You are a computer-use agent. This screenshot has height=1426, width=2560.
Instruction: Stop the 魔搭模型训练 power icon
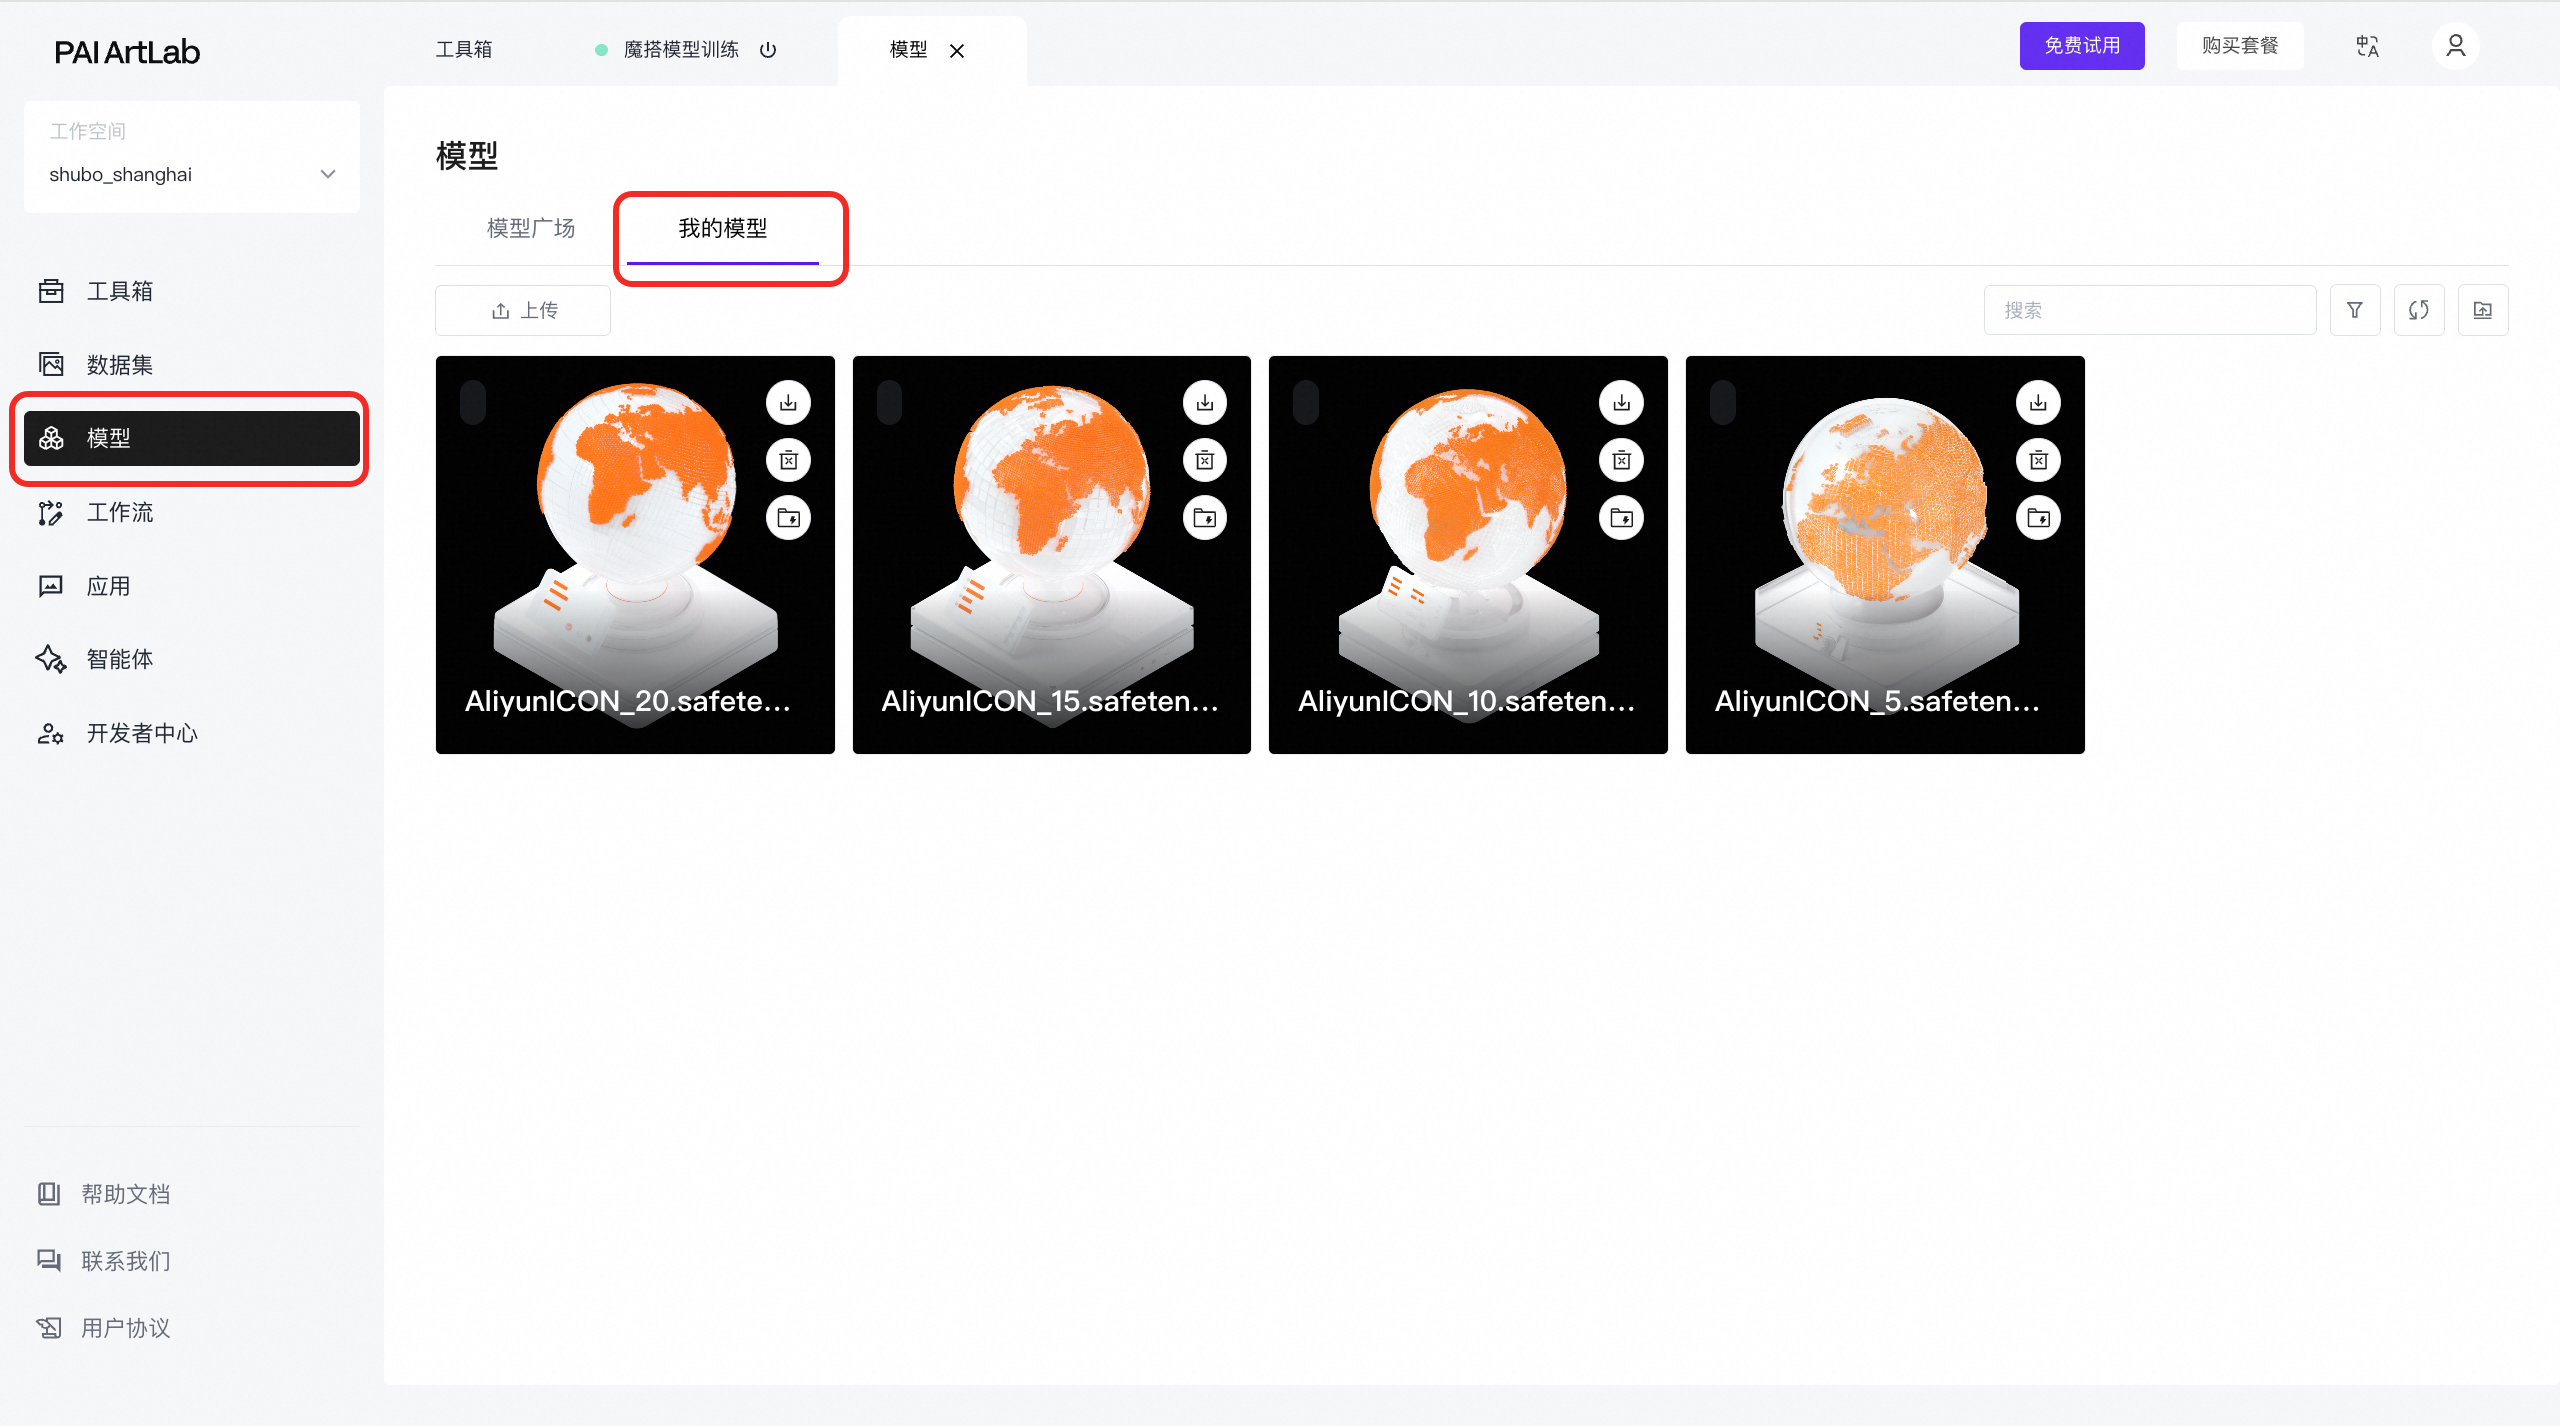point(768,50)
